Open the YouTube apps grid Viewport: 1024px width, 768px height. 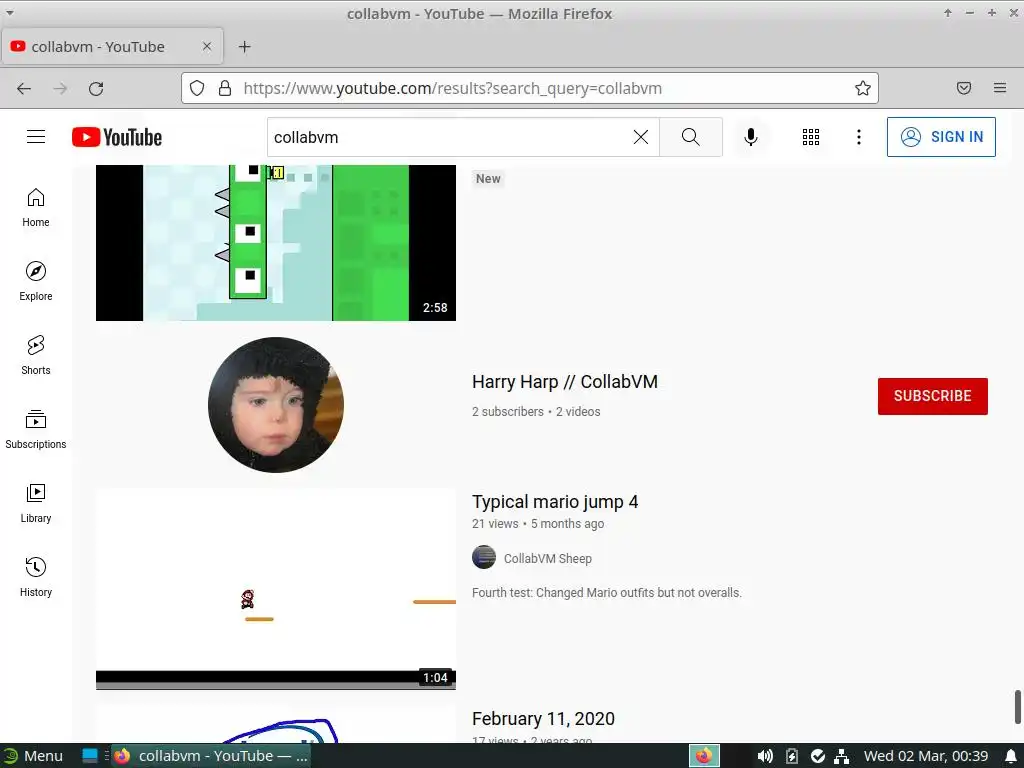810,137
